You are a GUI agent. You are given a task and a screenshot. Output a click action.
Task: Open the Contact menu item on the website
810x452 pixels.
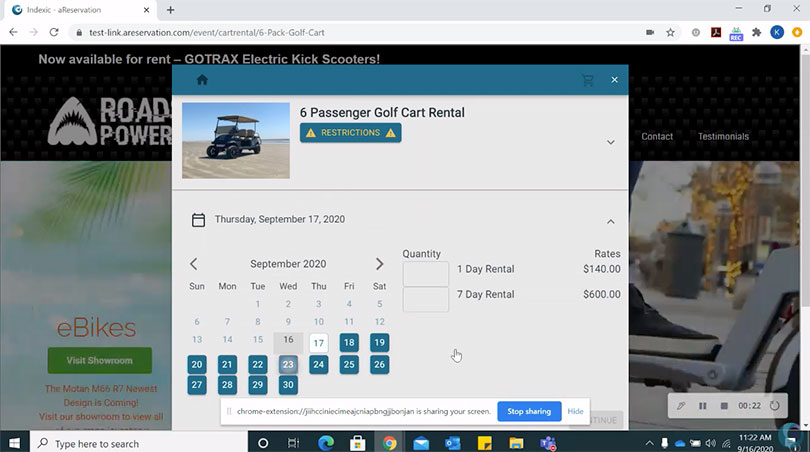[657, 136]
